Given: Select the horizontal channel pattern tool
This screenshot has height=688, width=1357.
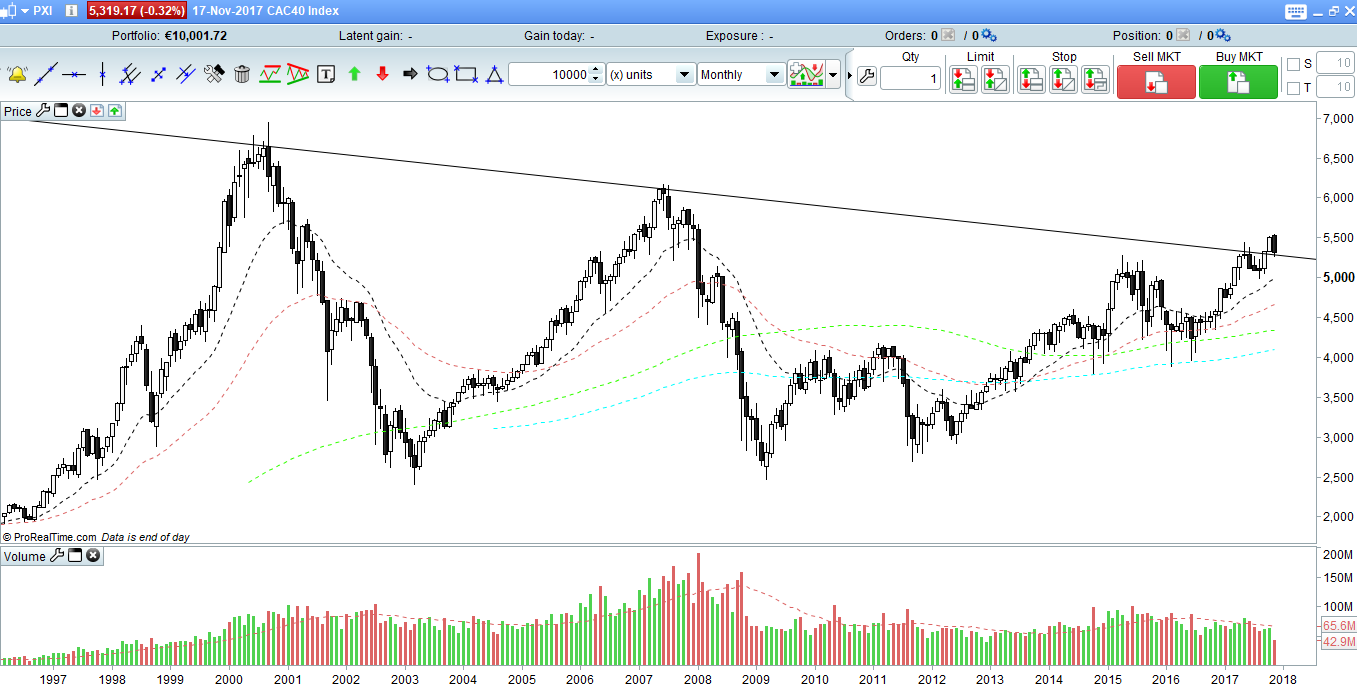Looking at the screenshot, I should [269, 74].
